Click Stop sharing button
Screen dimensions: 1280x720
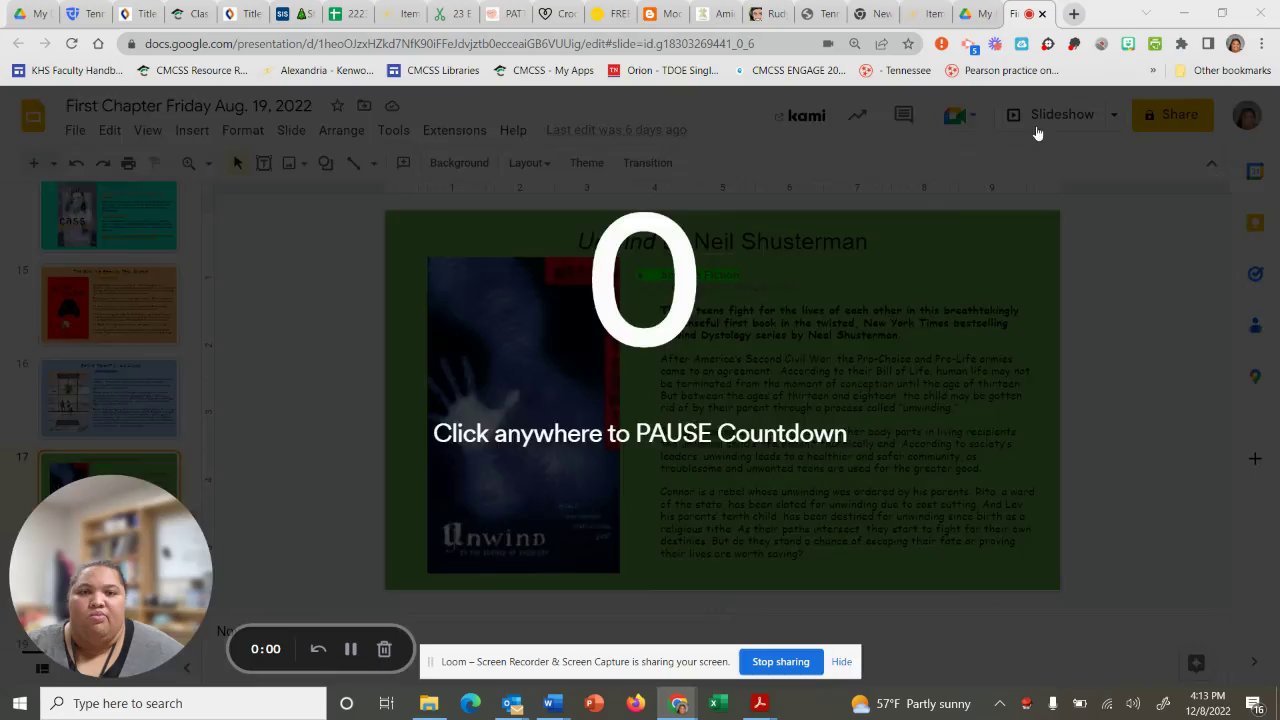click(x=781, y=662)
